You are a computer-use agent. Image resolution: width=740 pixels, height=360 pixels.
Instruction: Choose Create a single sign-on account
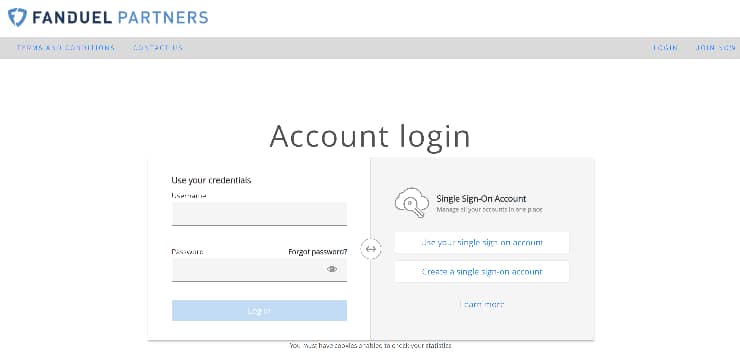coord(482,272)
